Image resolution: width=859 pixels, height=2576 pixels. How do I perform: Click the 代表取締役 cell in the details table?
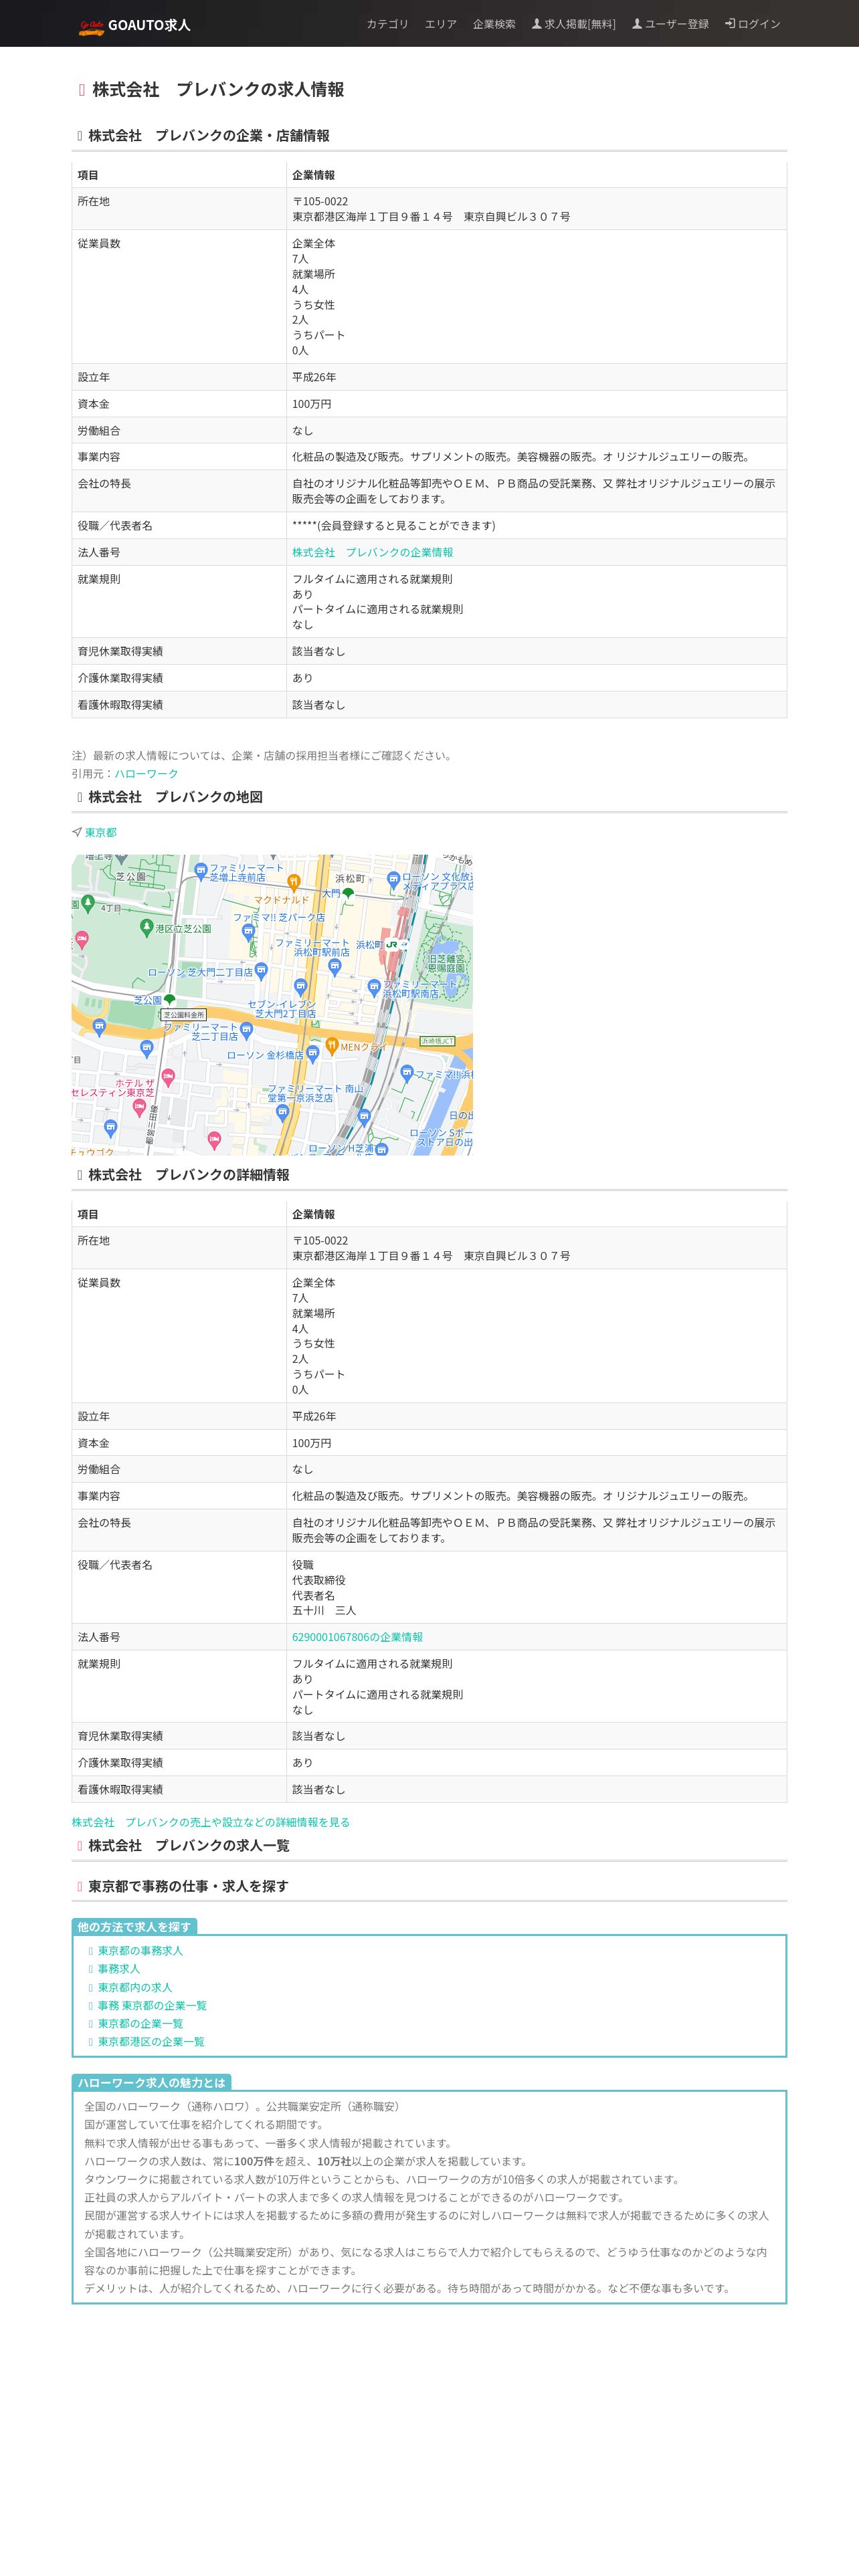click(x=319, y=1580)
